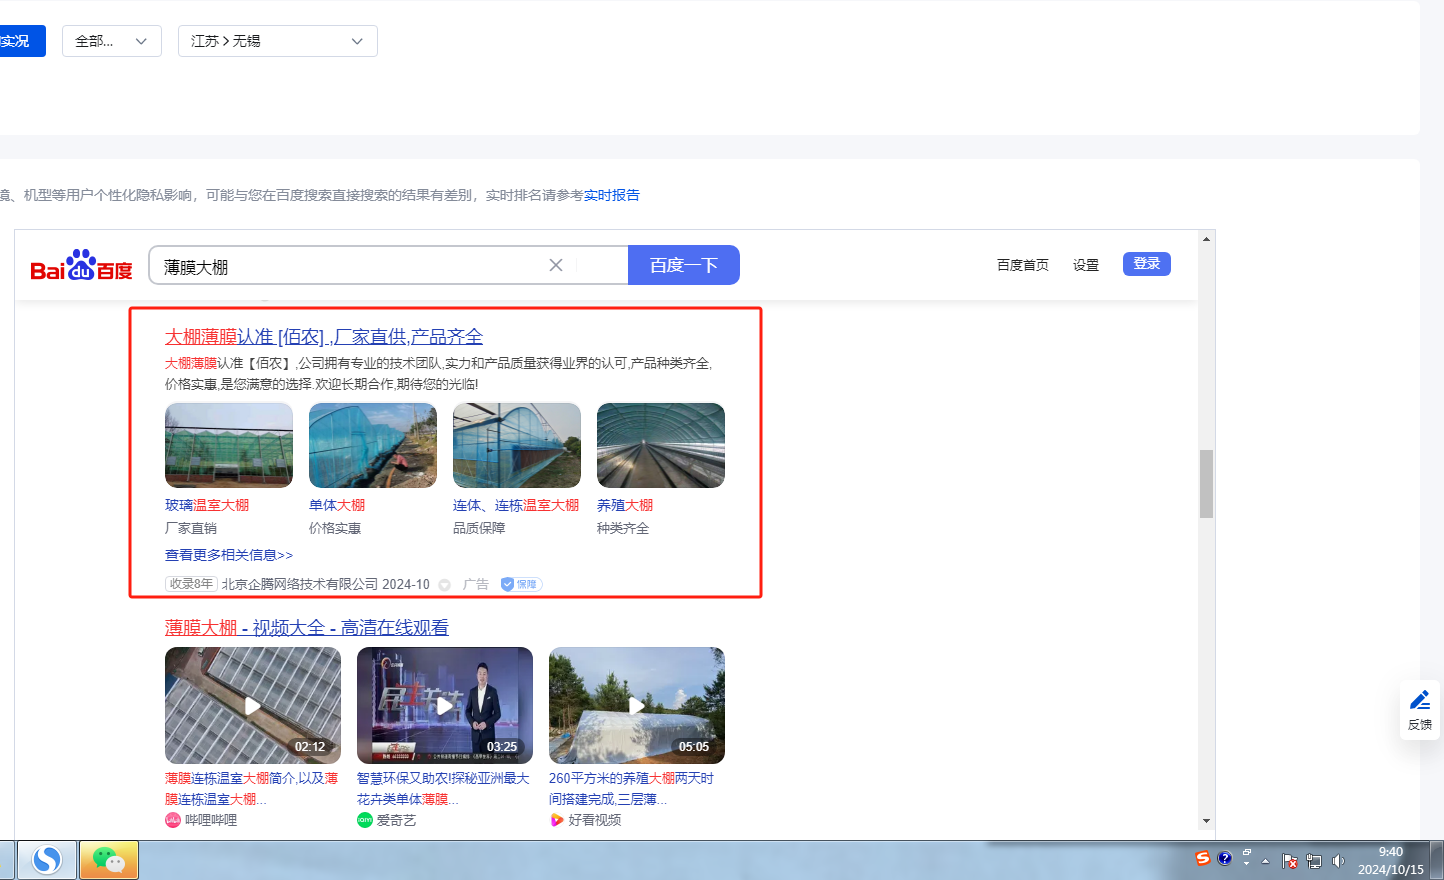This screenshot has width=1444, height=880.
Task: Click the 爱奇艺 source name
Action: point(396,820)
